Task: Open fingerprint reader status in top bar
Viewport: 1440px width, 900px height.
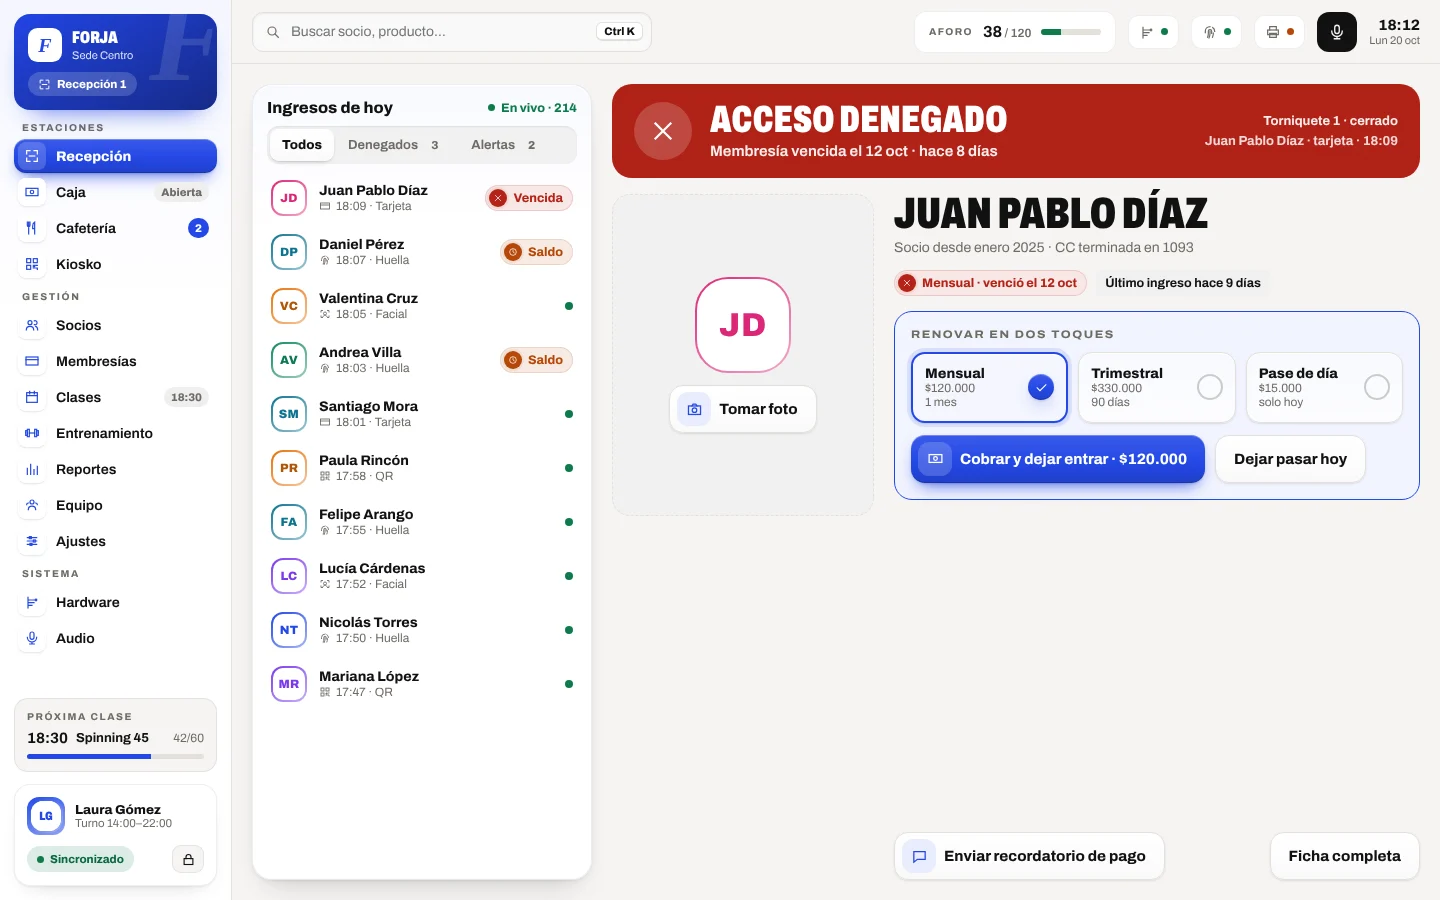Action: coord(1217,32)
